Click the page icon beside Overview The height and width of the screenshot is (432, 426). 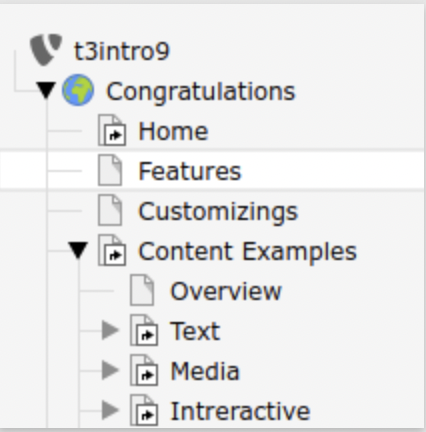142,290
